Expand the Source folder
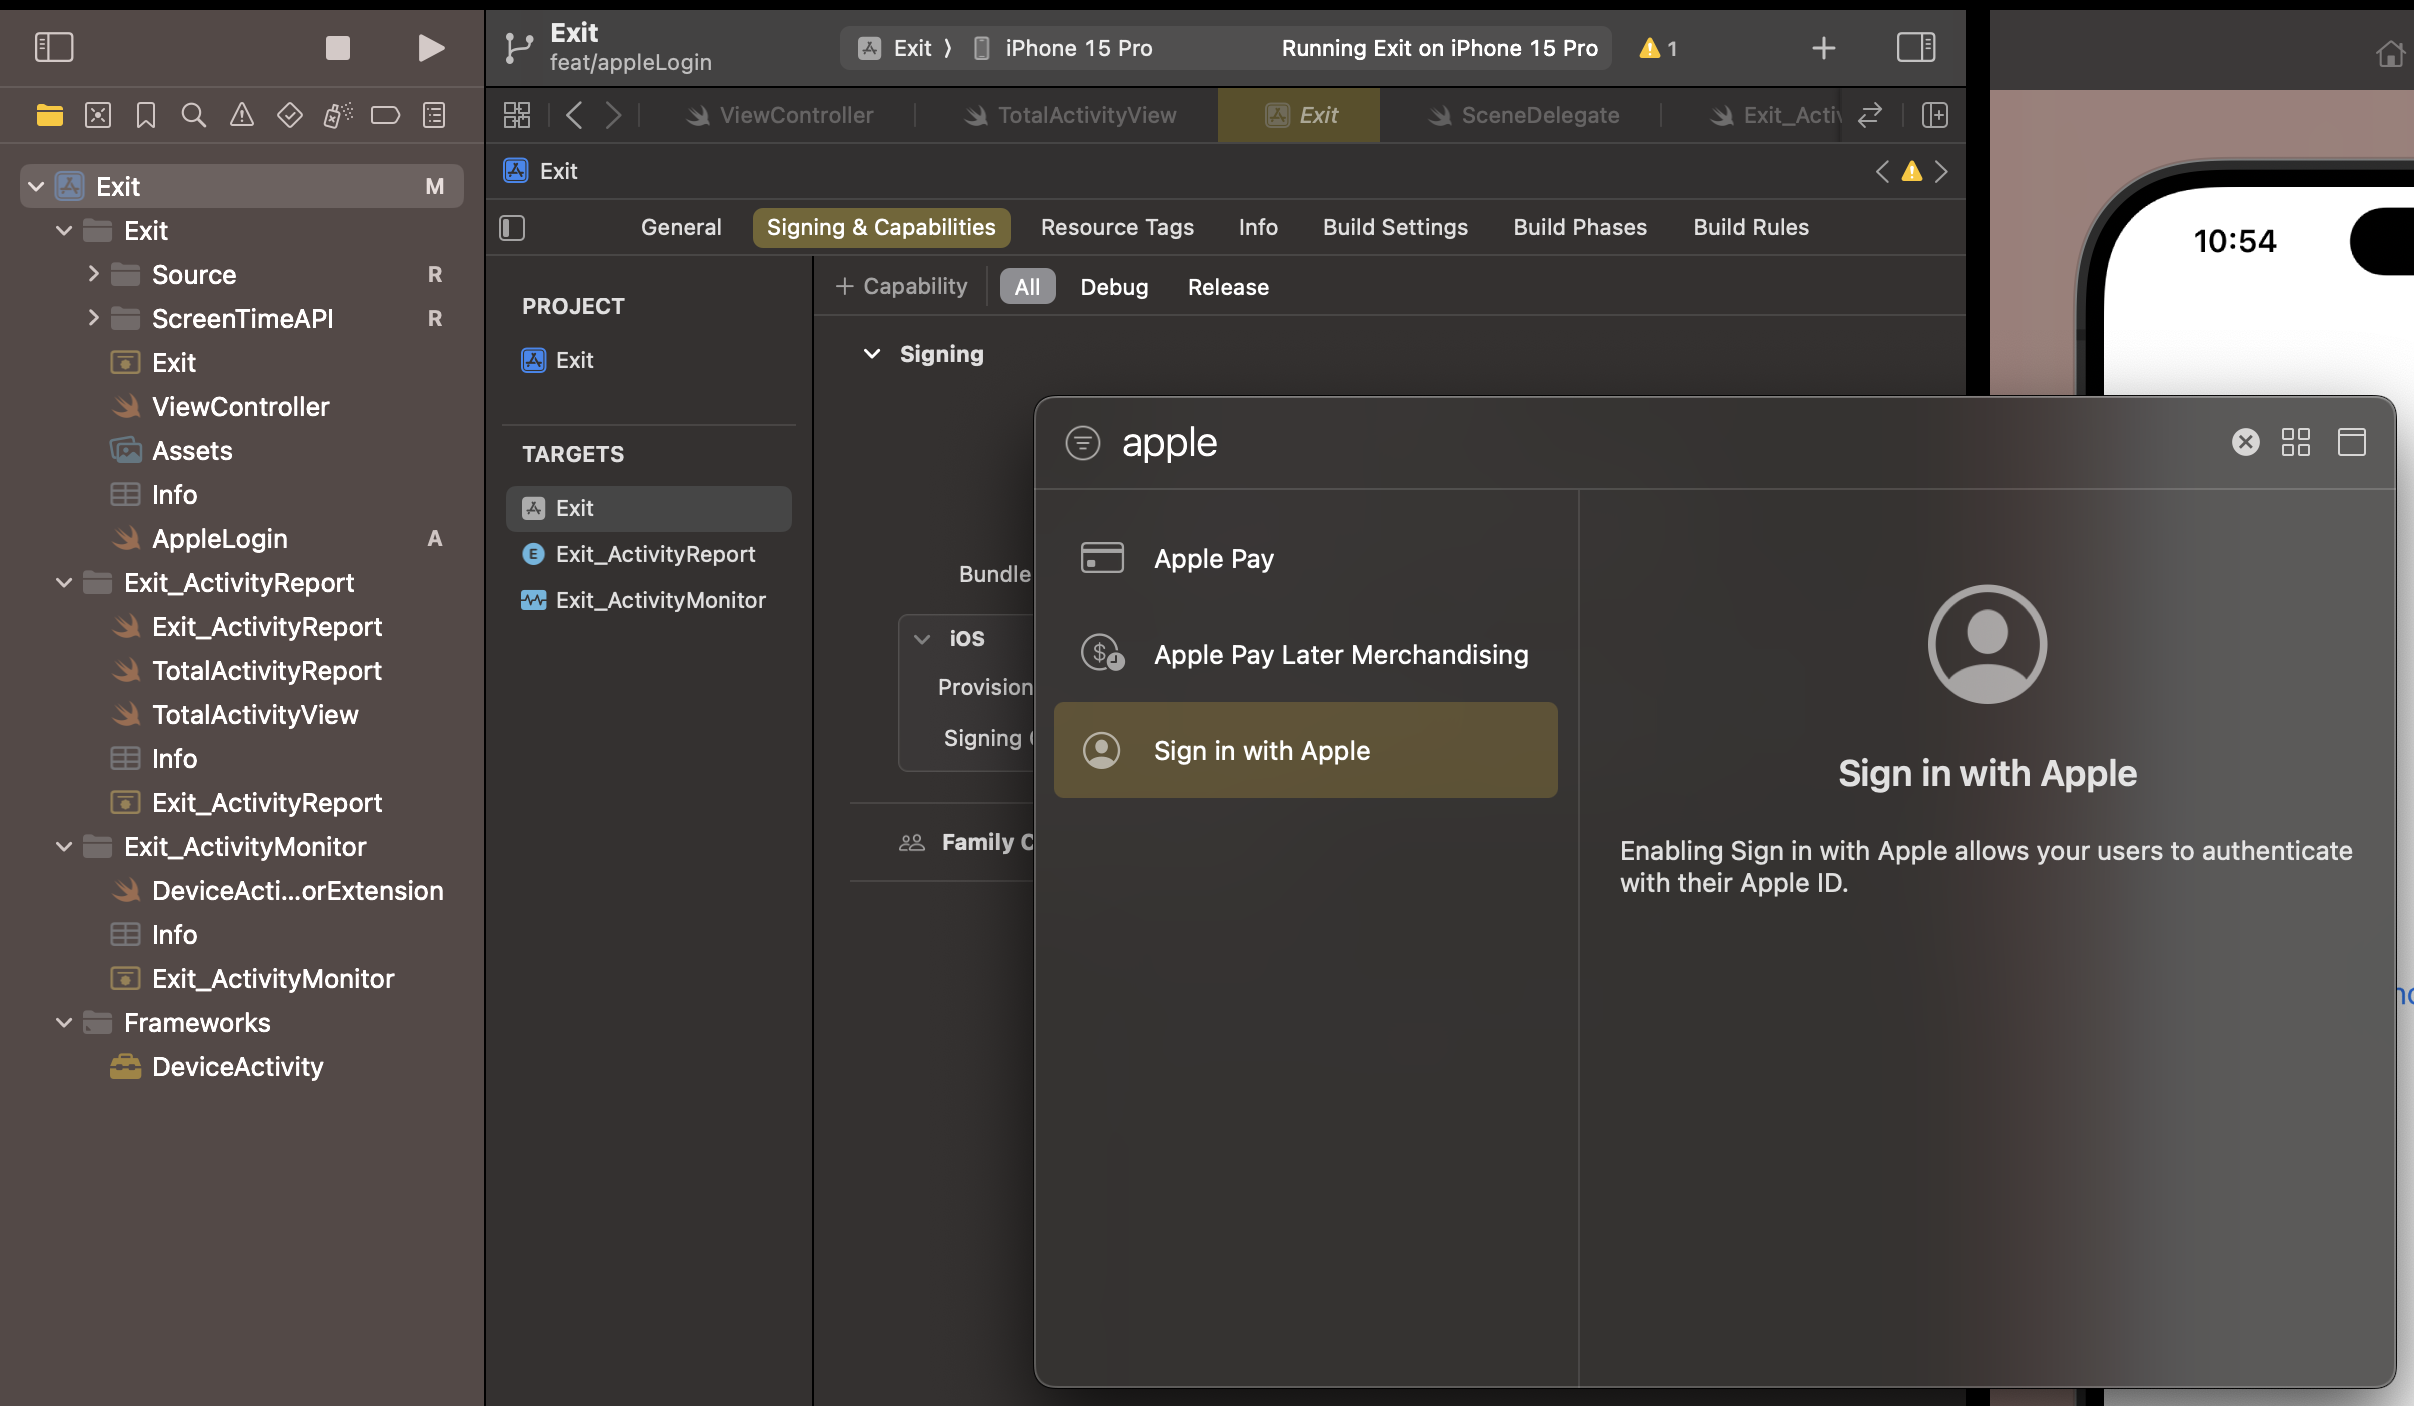This screenshot has height=1406, width=2414. pyautogui.click(x=93, y=274)
